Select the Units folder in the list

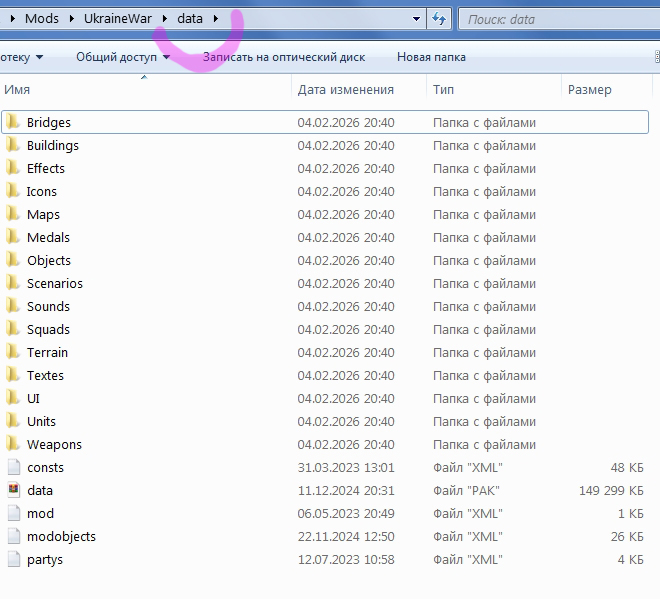coord(41,422)
